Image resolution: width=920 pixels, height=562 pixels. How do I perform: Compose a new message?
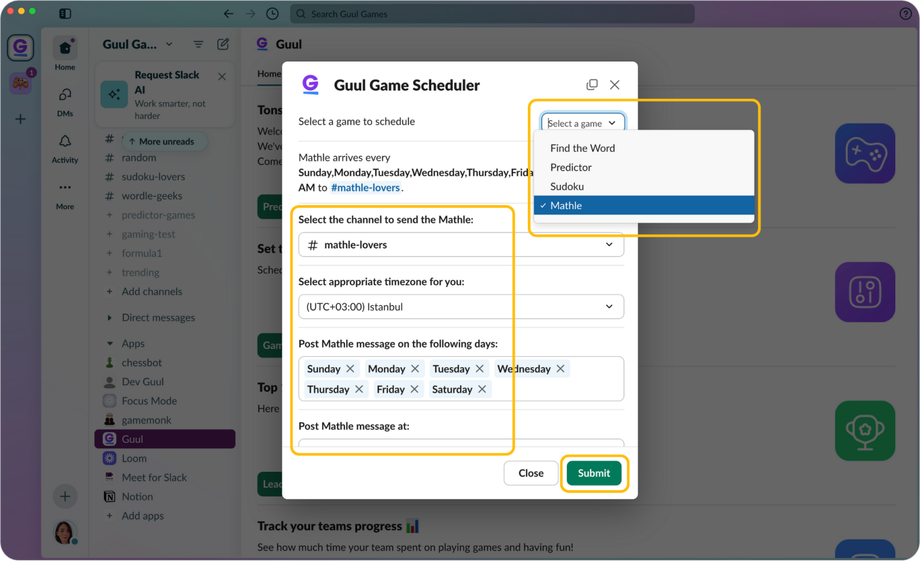coord(223,44)
